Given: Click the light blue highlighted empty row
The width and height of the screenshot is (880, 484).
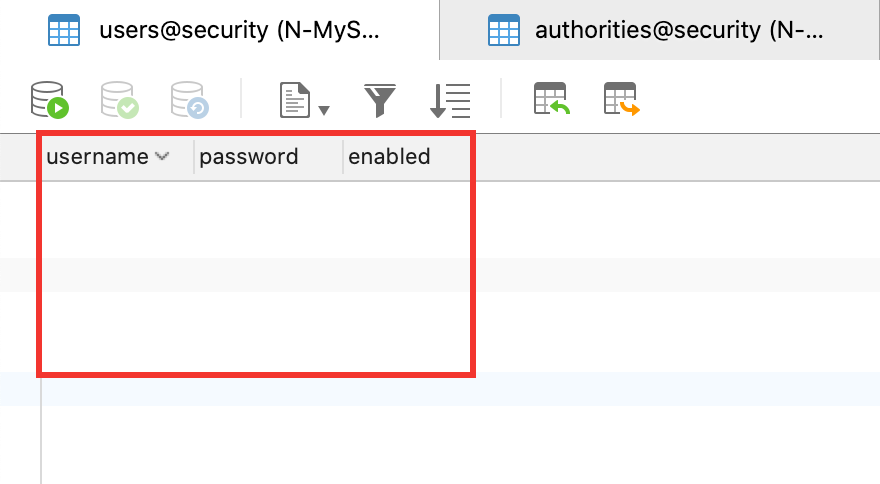Looking at the screenshot, I should point(440,389).
